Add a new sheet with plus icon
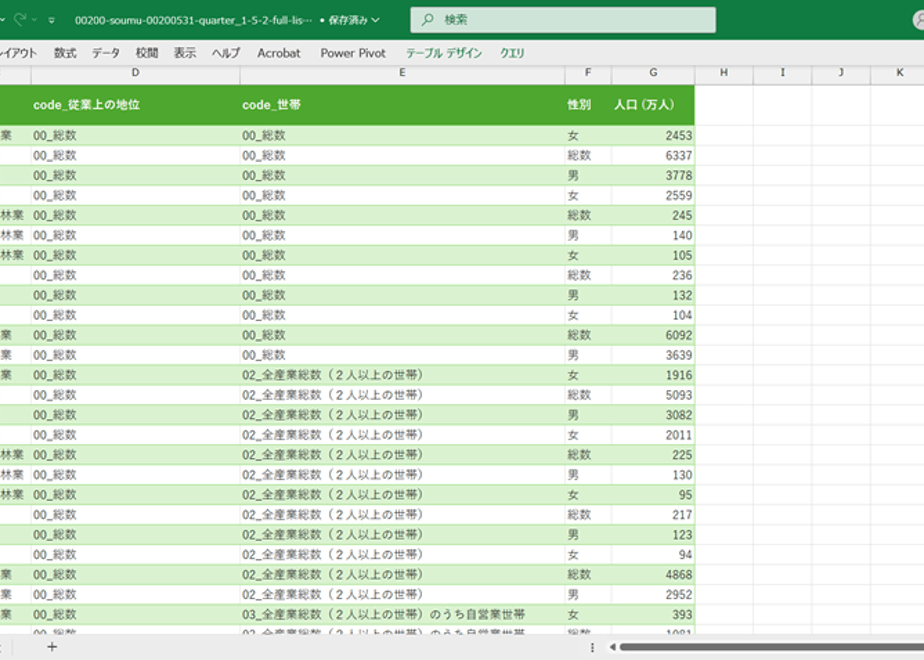The width and height of the screenshot is (924, 660). coord(52,647)
